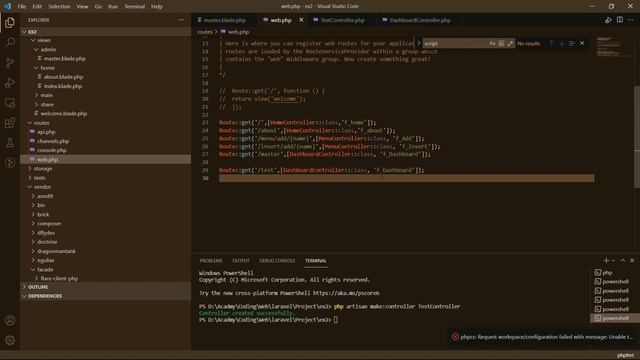
Task: Select the highlighted last powershell terminal
Action: [615, 318]
